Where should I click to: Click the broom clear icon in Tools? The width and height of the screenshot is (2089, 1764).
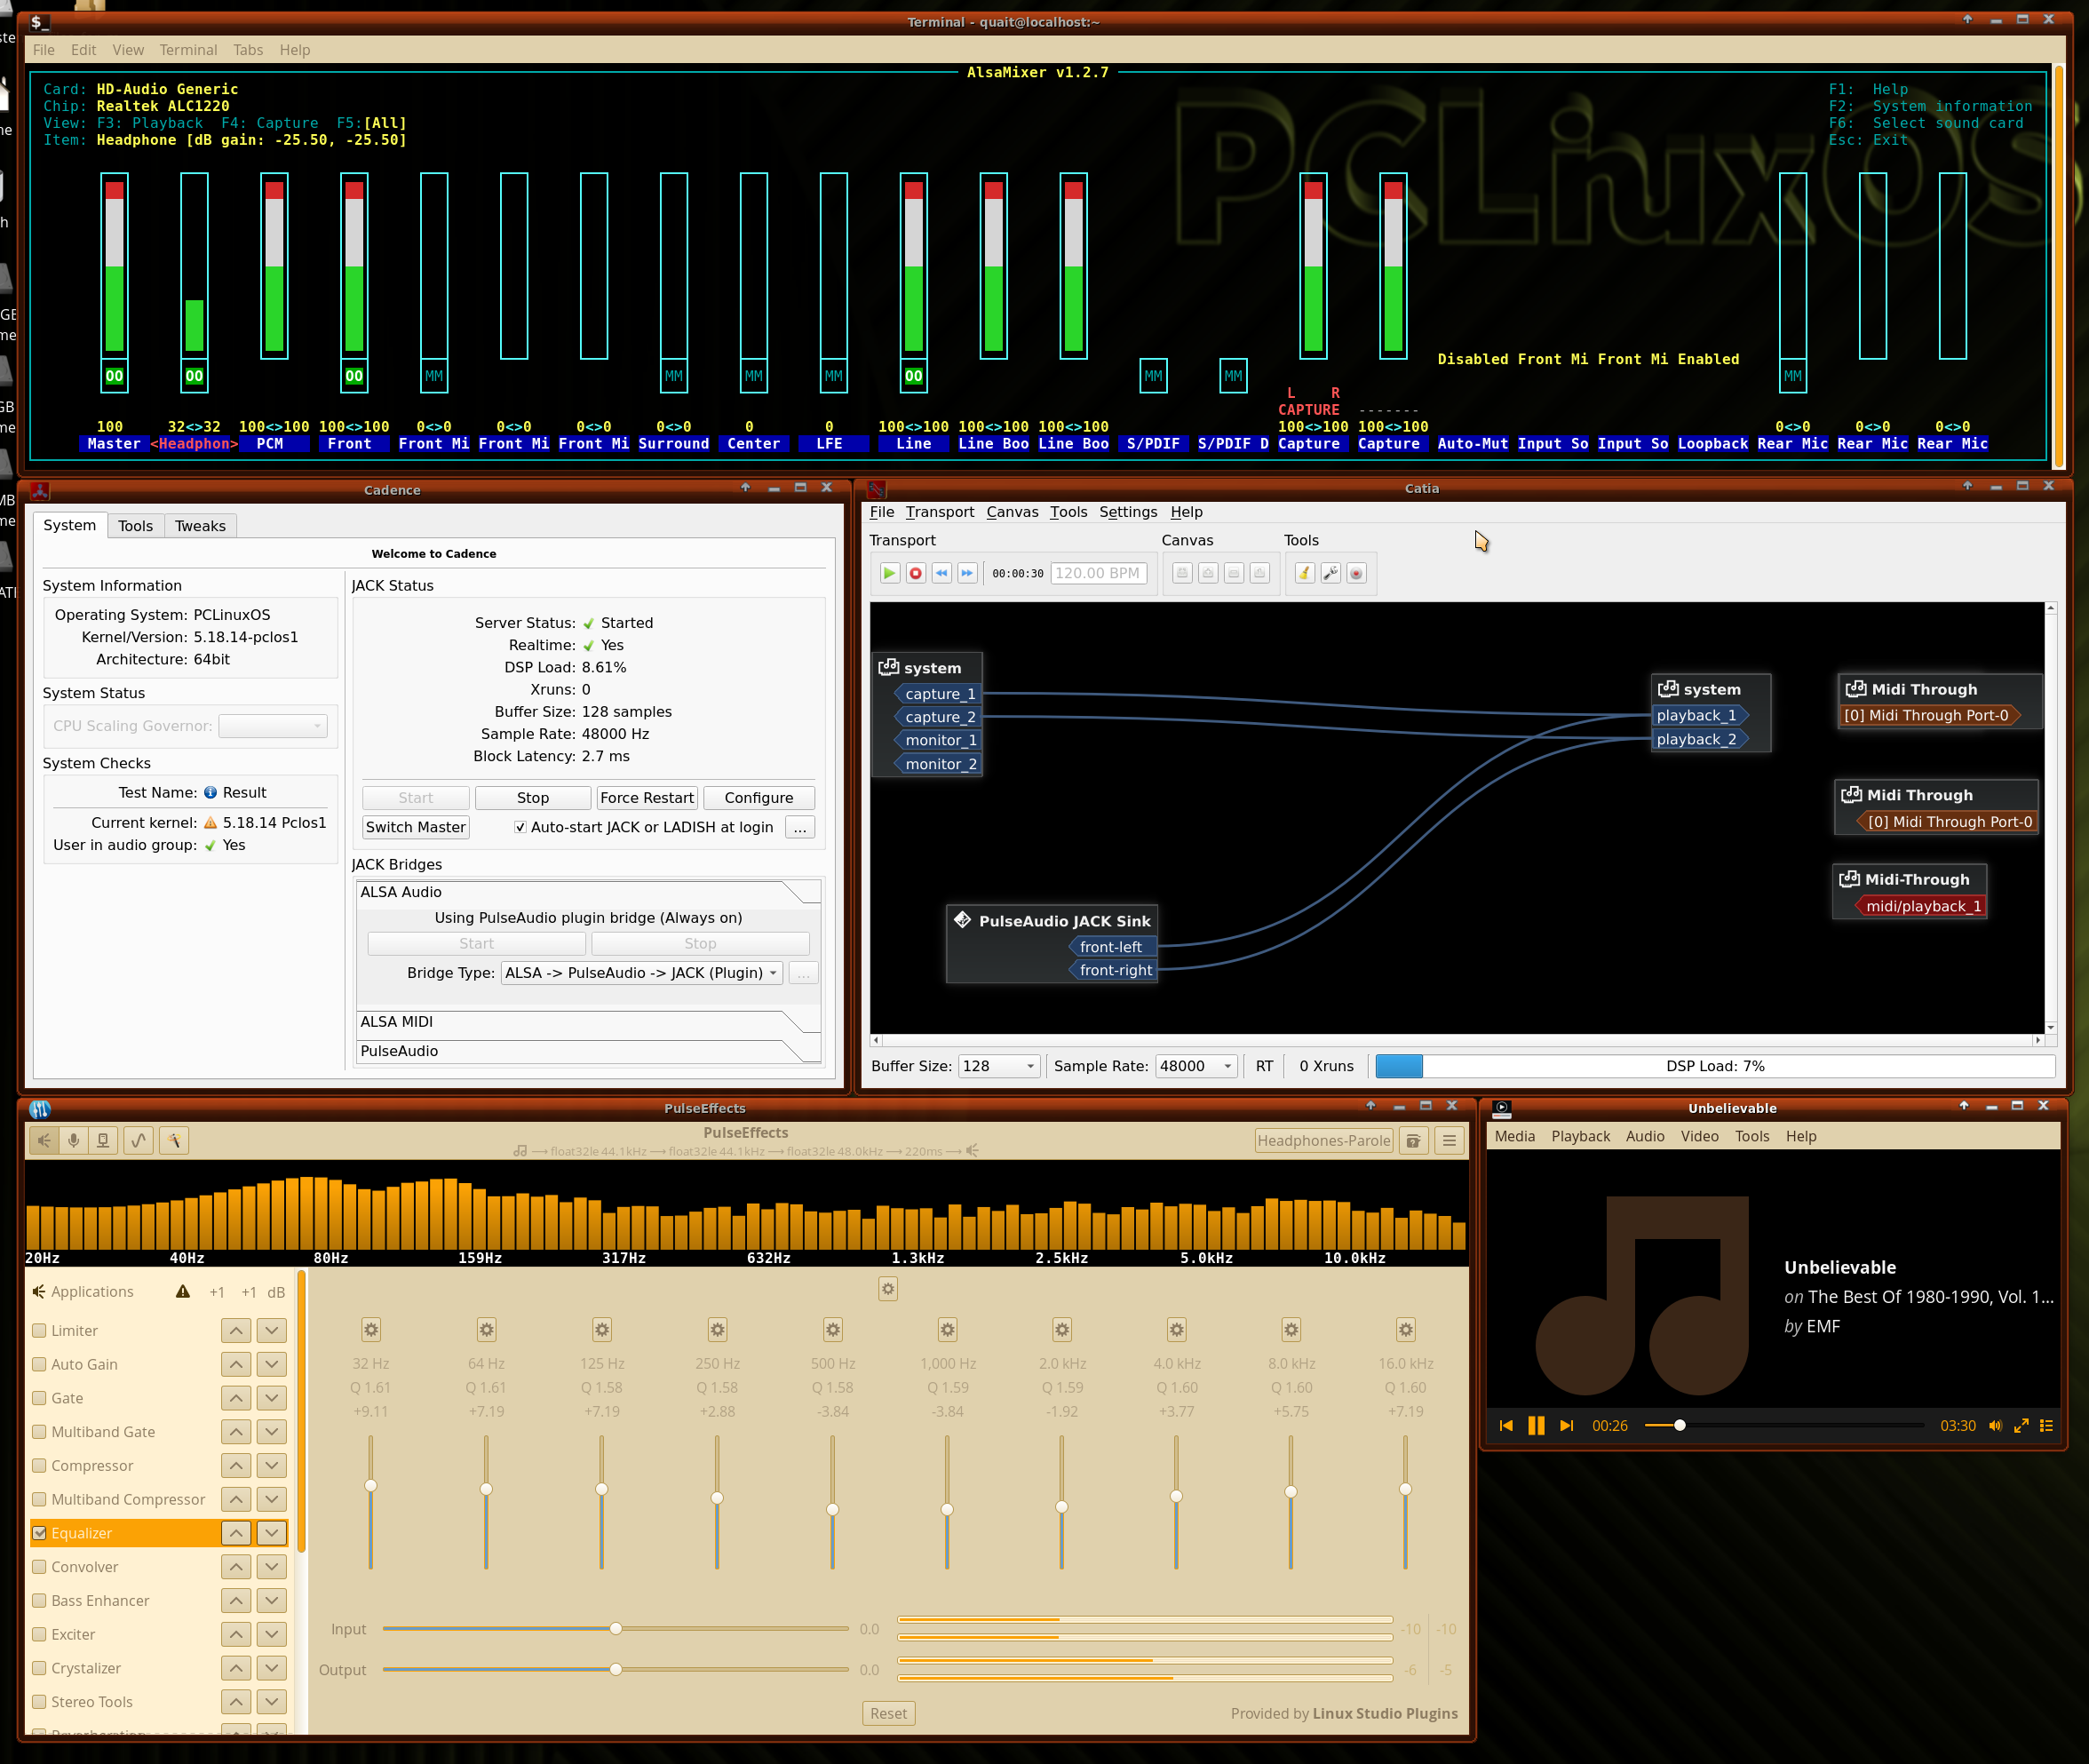click(x=1304, y=573)
